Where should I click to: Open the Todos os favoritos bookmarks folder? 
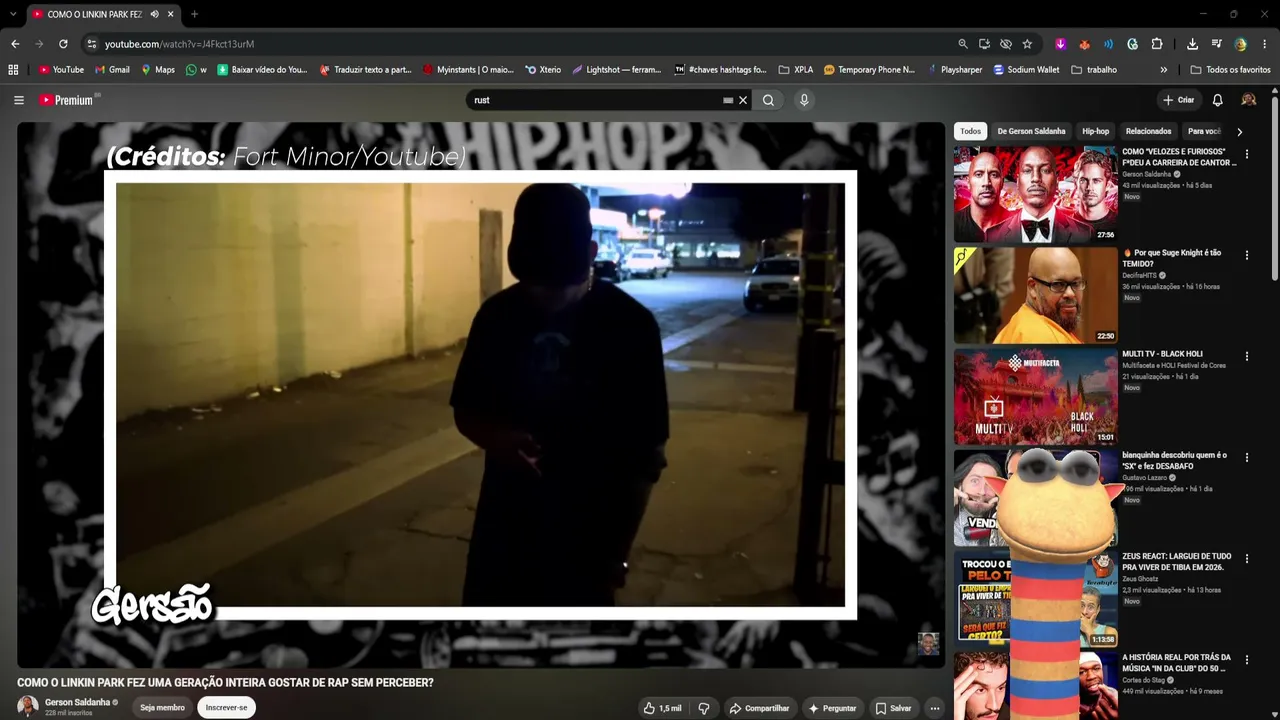1230,70
